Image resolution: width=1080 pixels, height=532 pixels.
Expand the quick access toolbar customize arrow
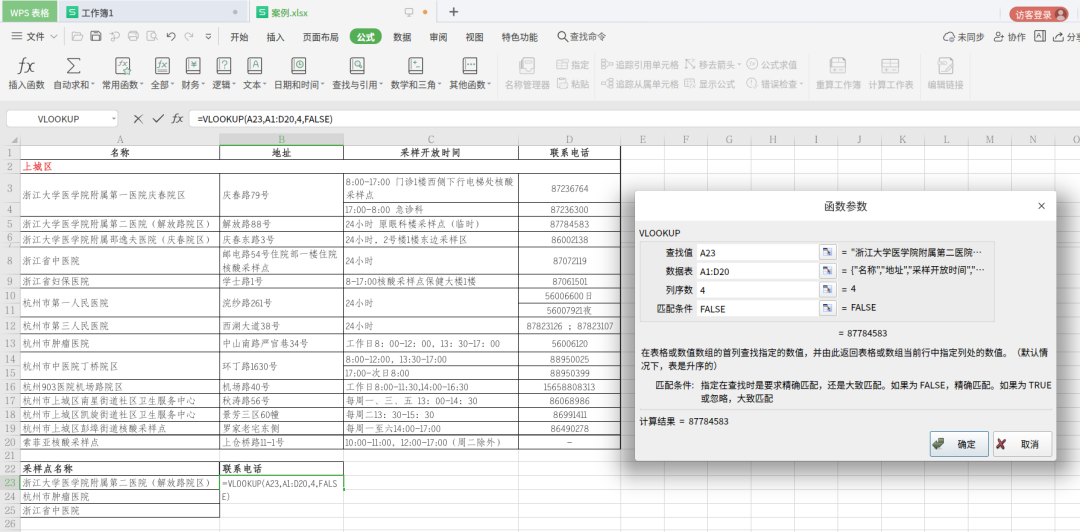click(207, 37)
